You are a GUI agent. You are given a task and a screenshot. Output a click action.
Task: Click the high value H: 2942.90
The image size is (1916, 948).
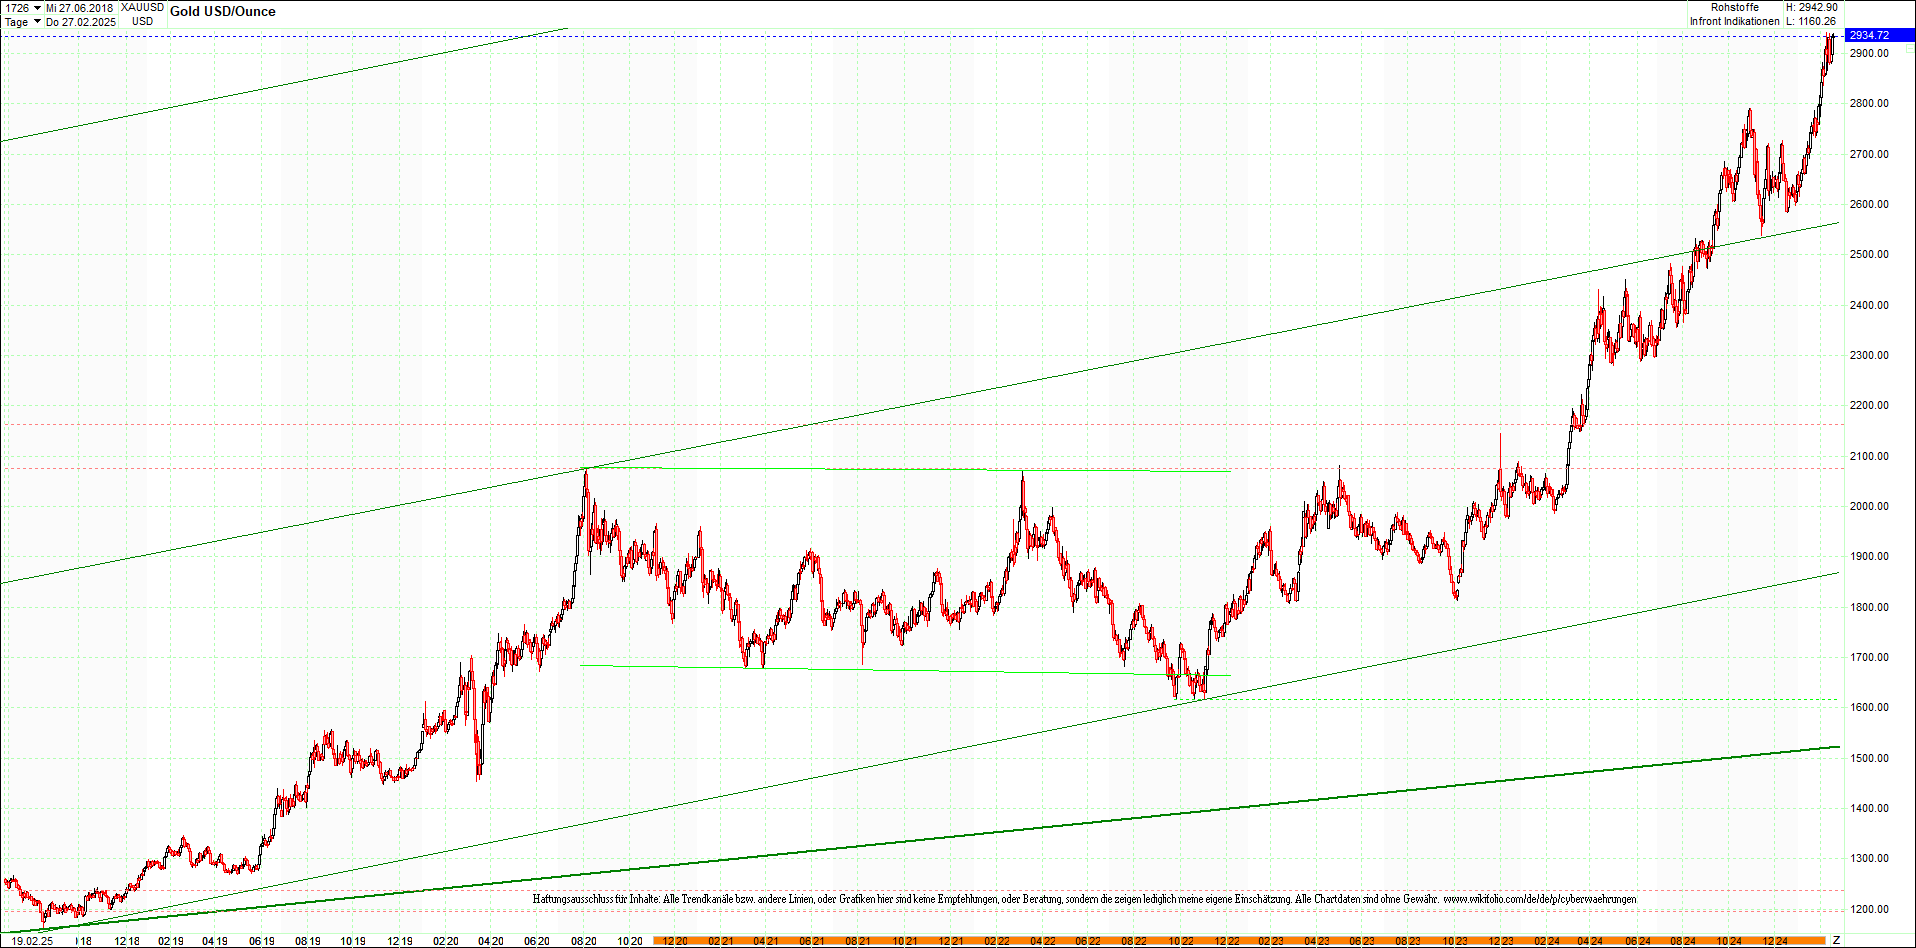pos(1812,7)
